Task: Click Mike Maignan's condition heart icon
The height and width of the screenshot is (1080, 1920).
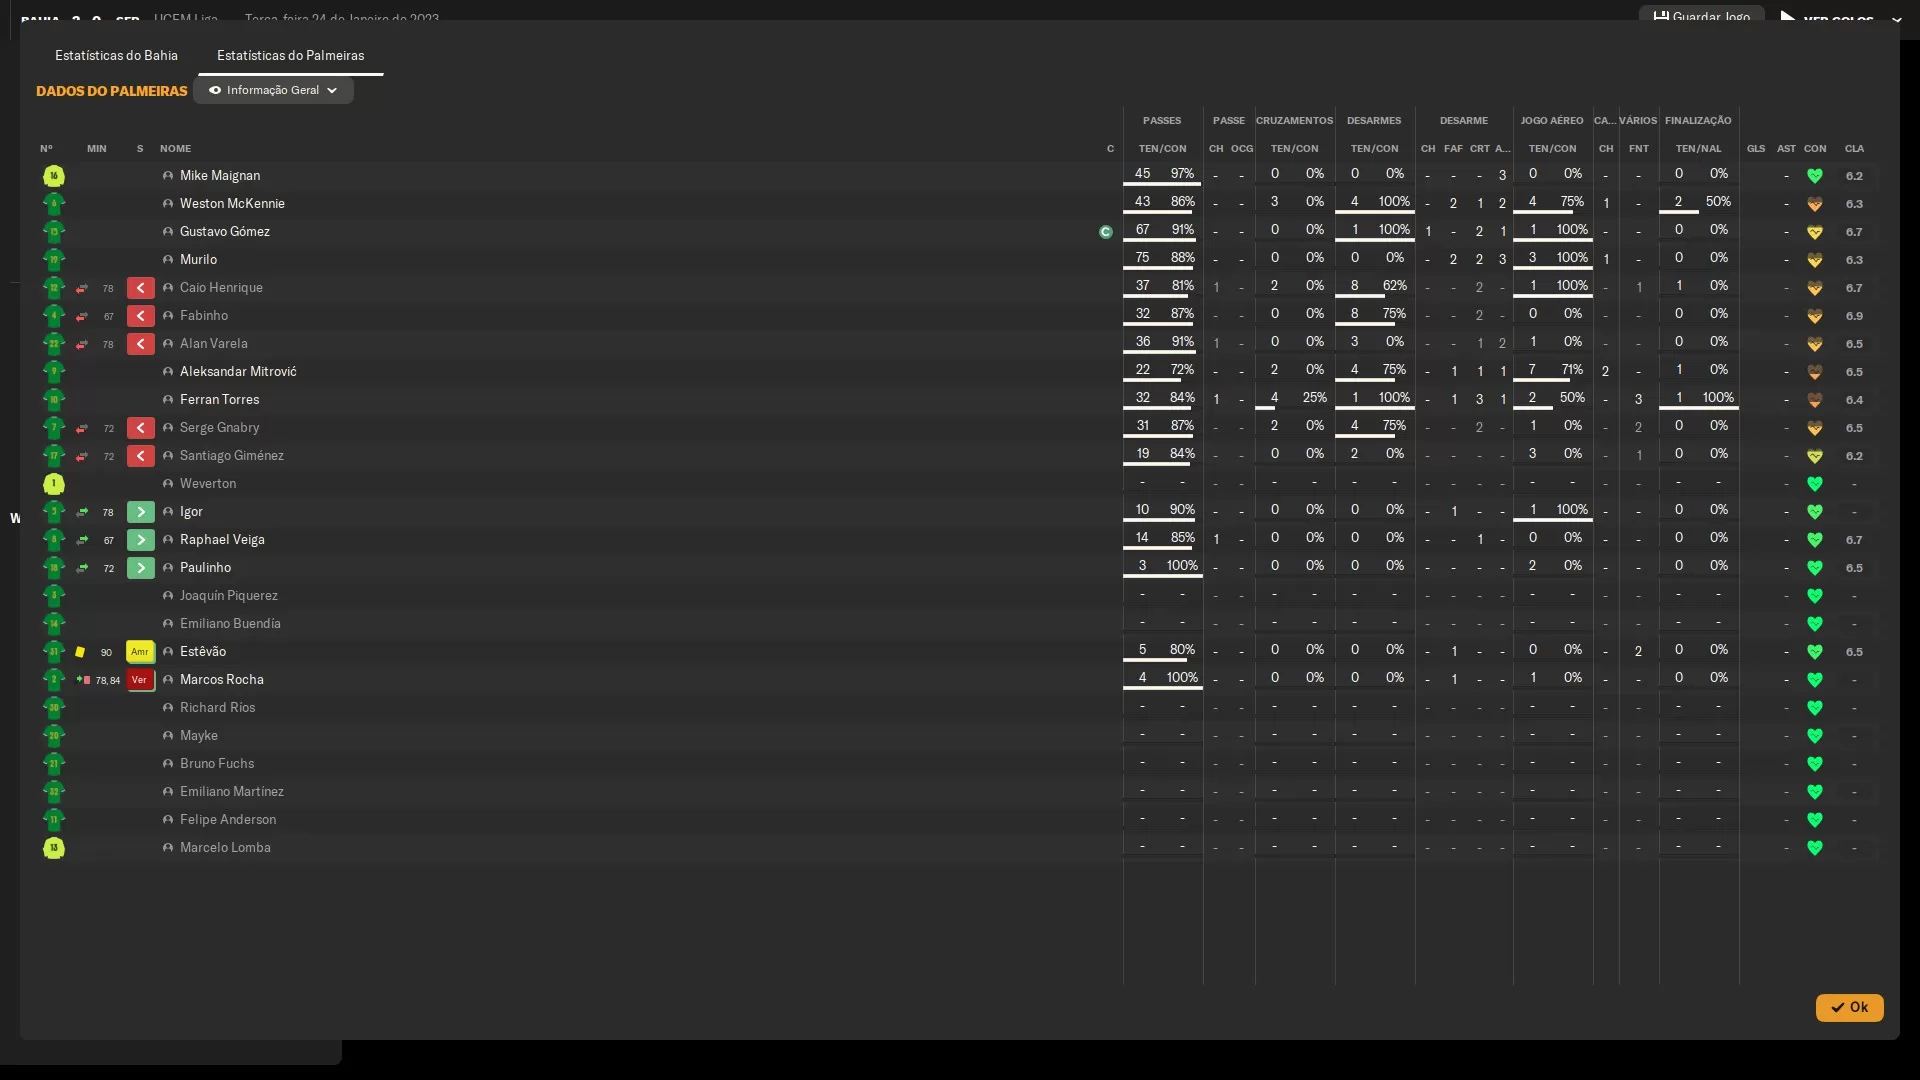Action: coord(1815,176)
